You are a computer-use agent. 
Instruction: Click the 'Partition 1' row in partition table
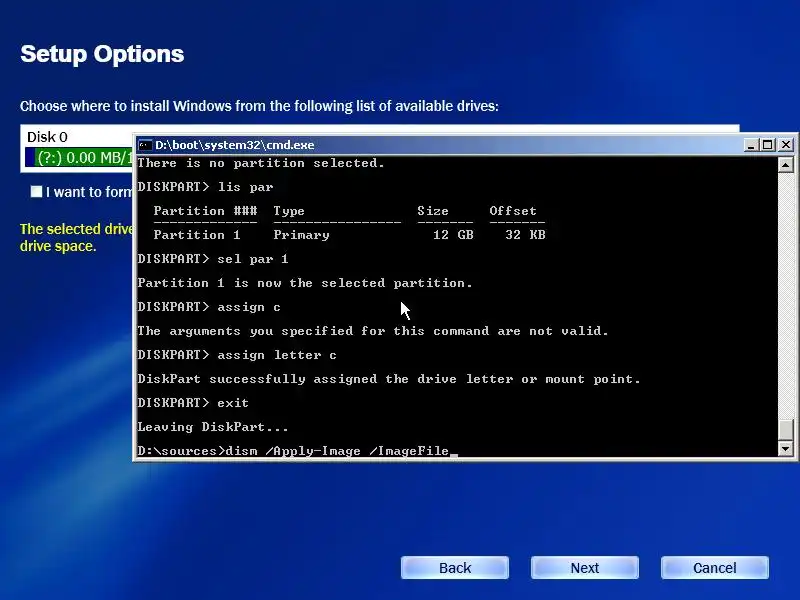pyautogui.click(x=349, y=235)
